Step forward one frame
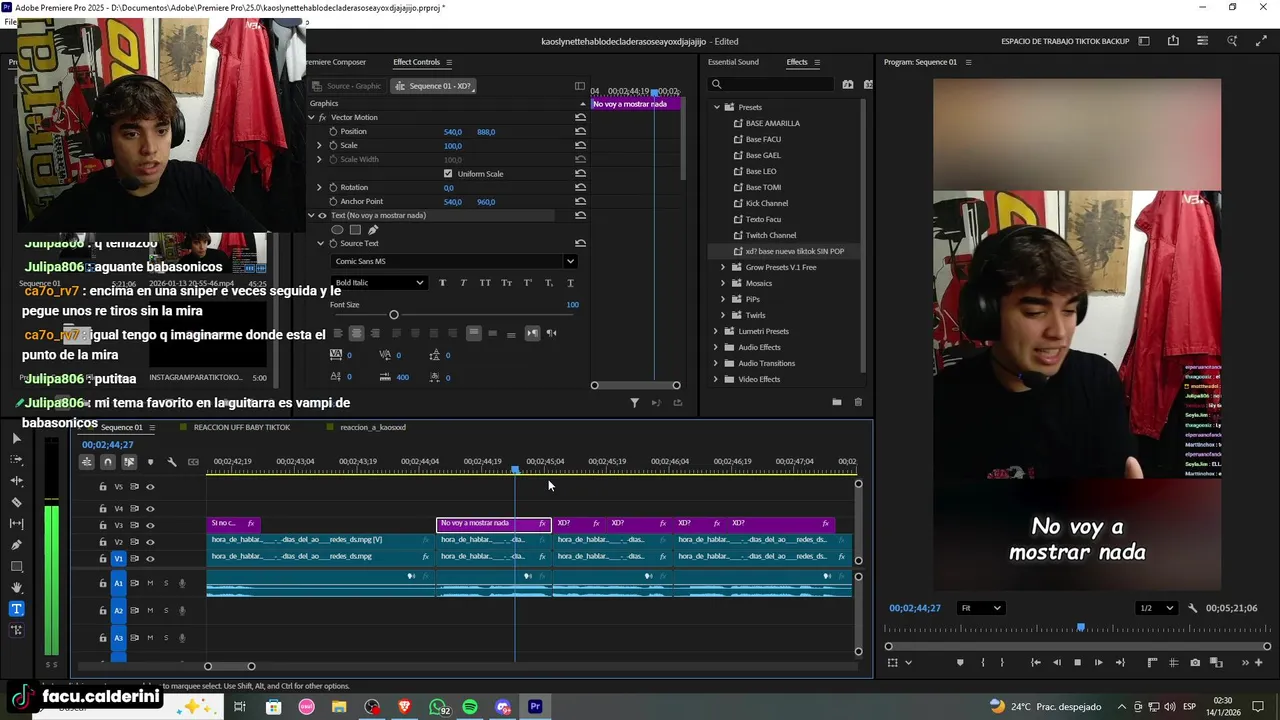This screenshot has width=1280, height=720. point(1098,662)
